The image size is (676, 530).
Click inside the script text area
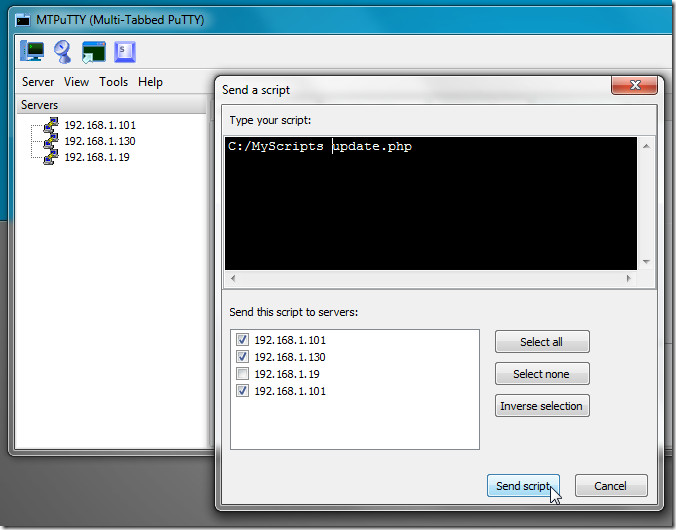[x=430, y=204]
